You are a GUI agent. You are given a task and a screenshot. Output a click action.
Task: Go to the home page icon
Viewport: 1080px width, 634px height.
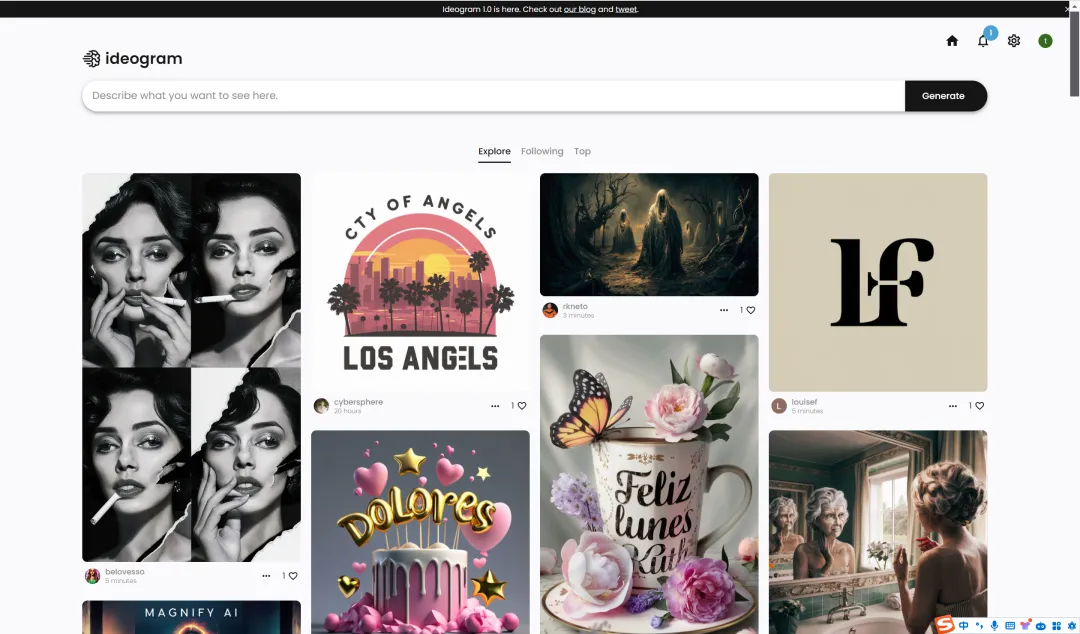(x=952, y=41)
